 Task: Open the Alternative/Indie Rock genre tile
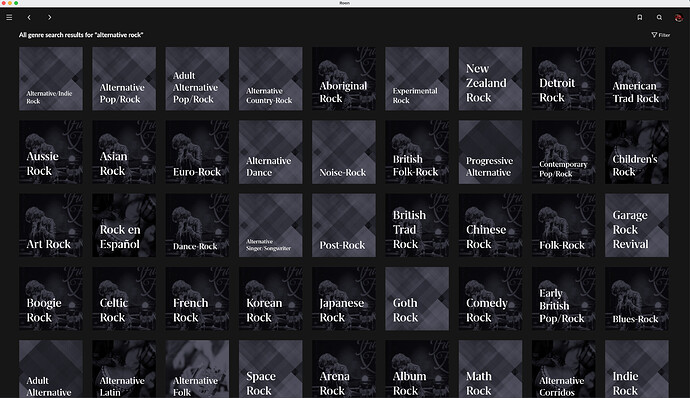51,79
